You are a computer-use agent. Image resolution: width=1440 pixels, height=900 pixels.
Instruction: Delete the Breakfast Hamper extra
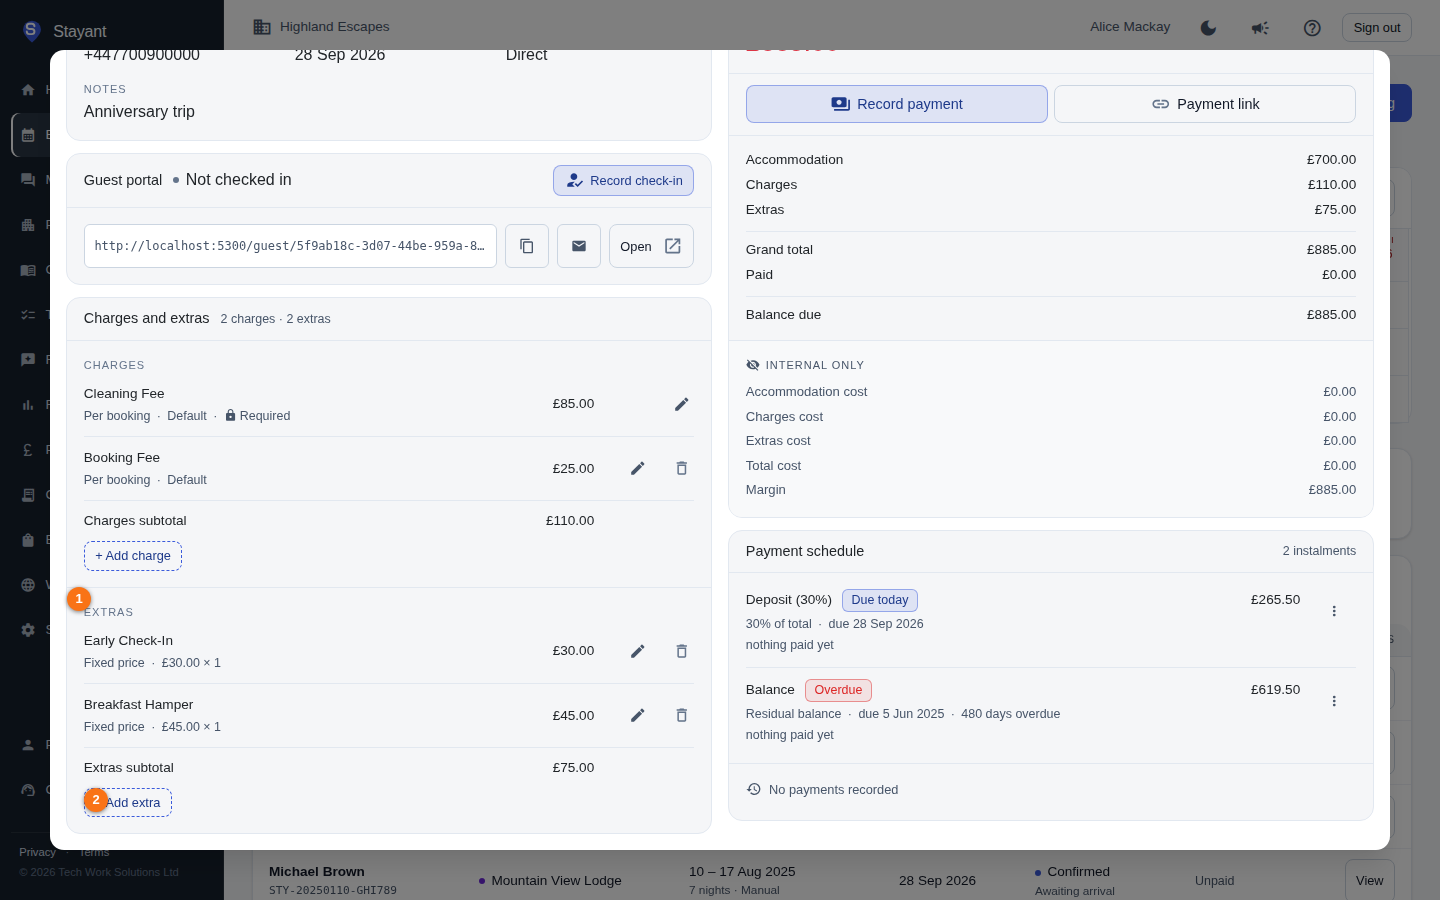pyautogui.click(x=682, y=715)
